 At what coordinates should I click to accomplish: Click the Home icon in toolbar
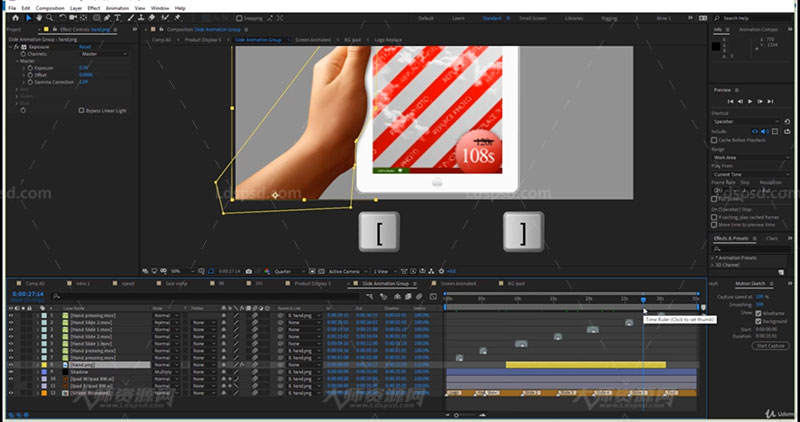click(x=15, y=18)
